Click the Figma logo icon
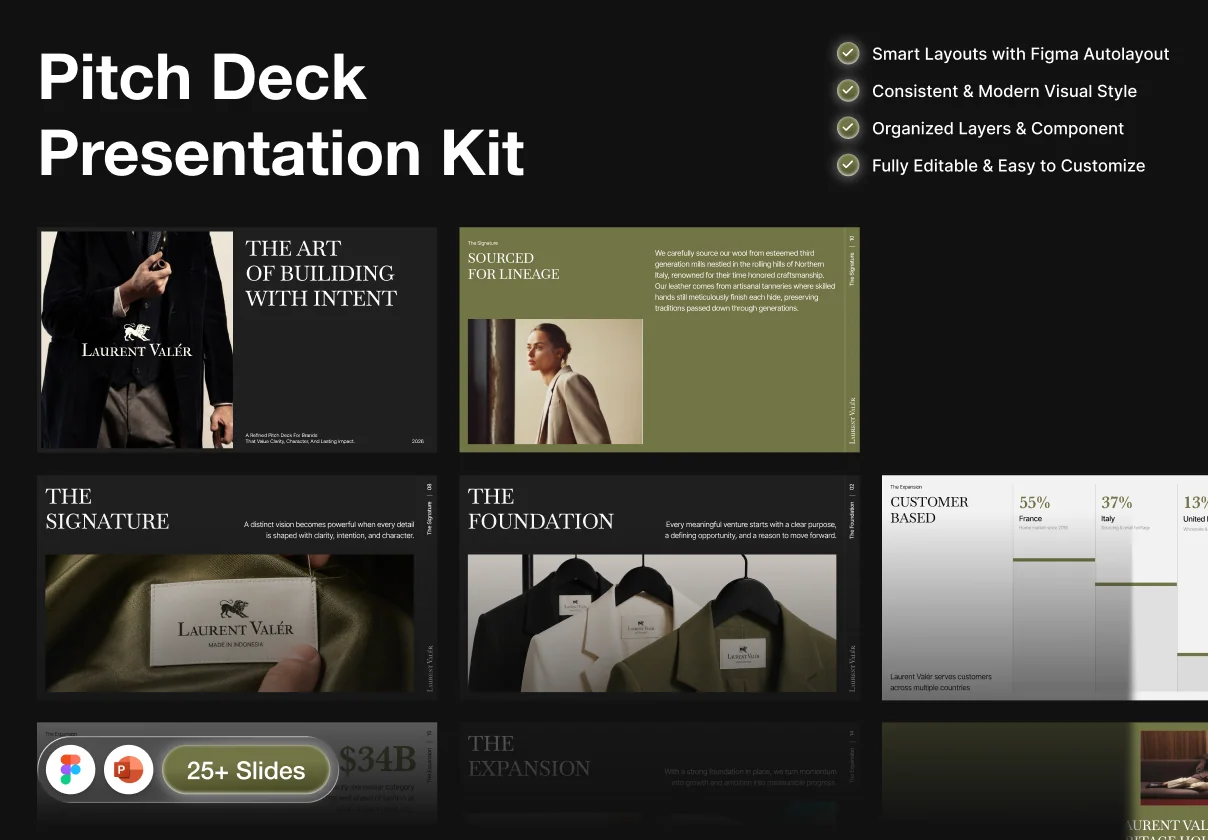The image size is (1208, 840). 71,770
